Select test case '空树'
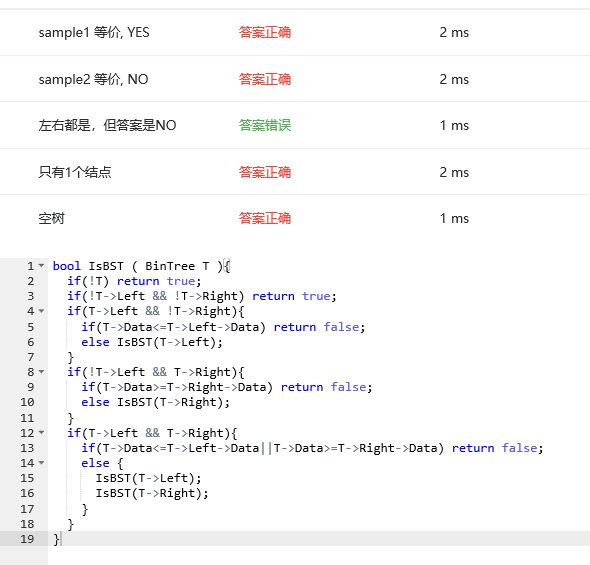 tap(52, 219)
